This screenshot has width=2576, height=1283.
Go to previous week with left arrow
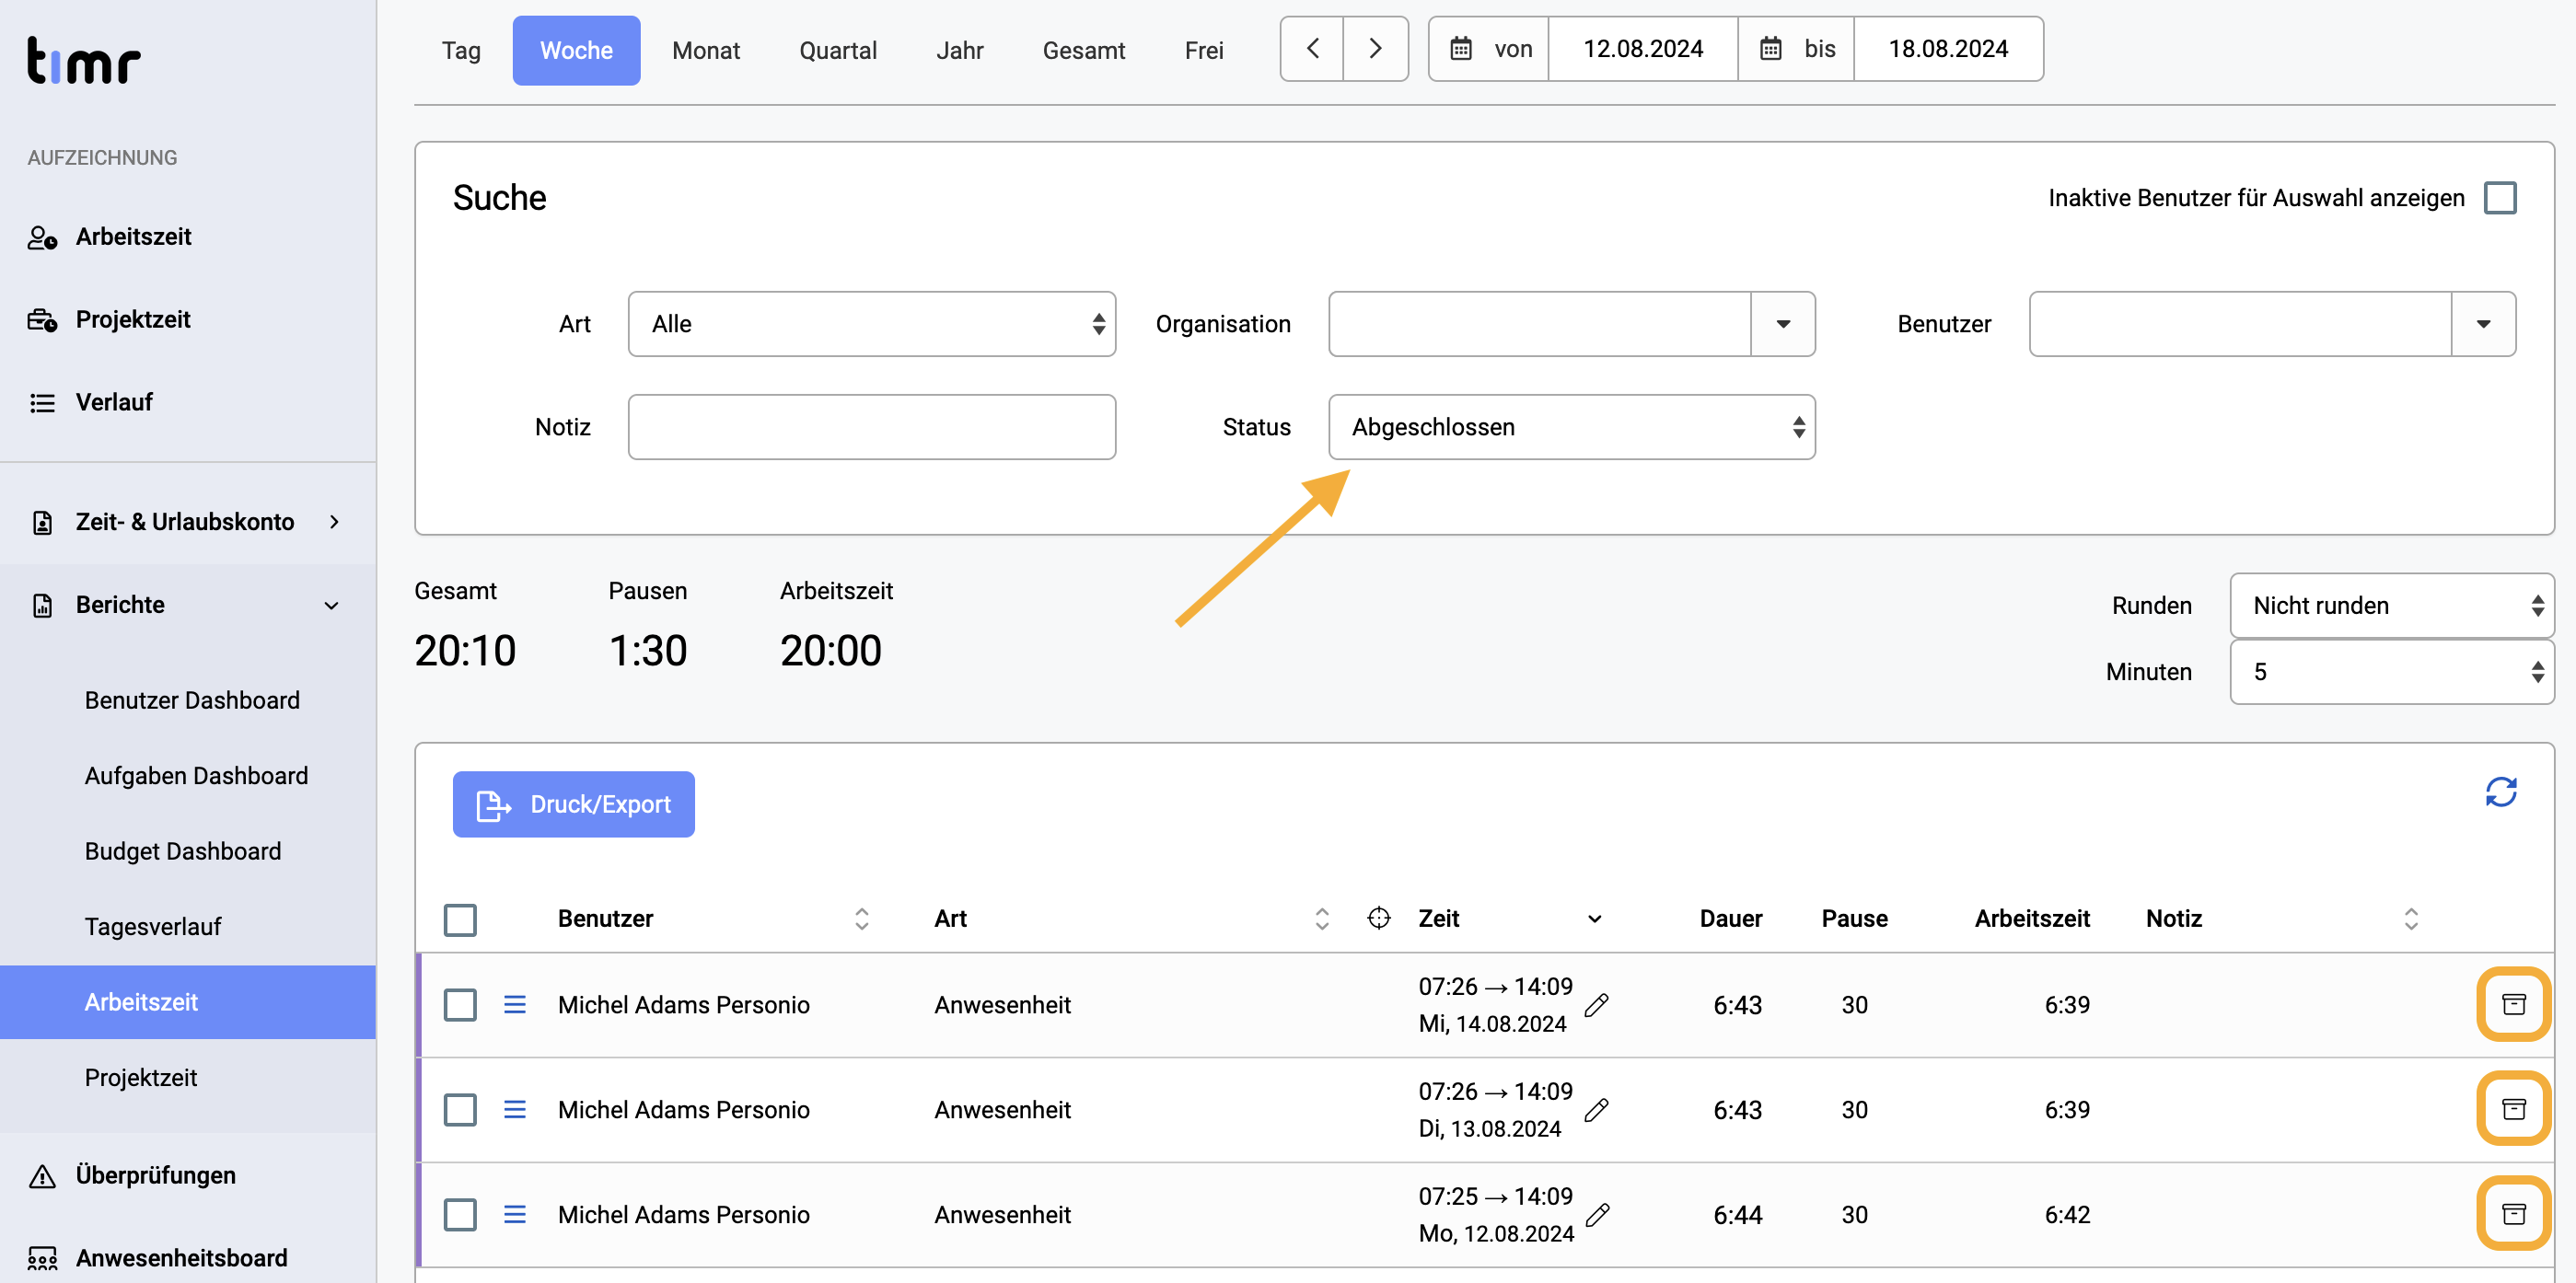tap(1312, 49)
